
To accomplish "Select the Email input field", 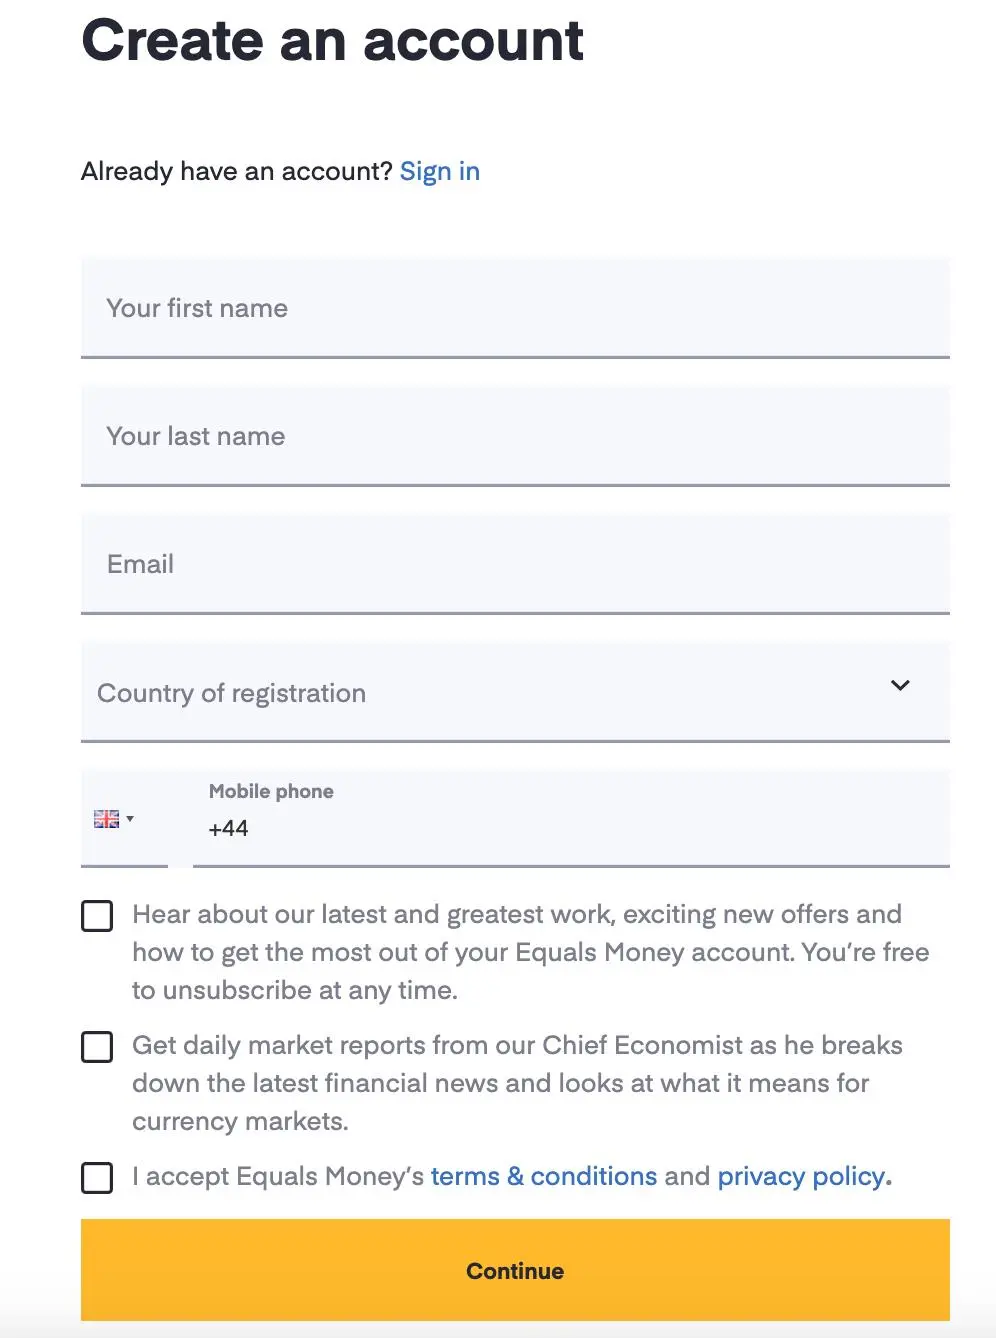I will pos(515,564).
